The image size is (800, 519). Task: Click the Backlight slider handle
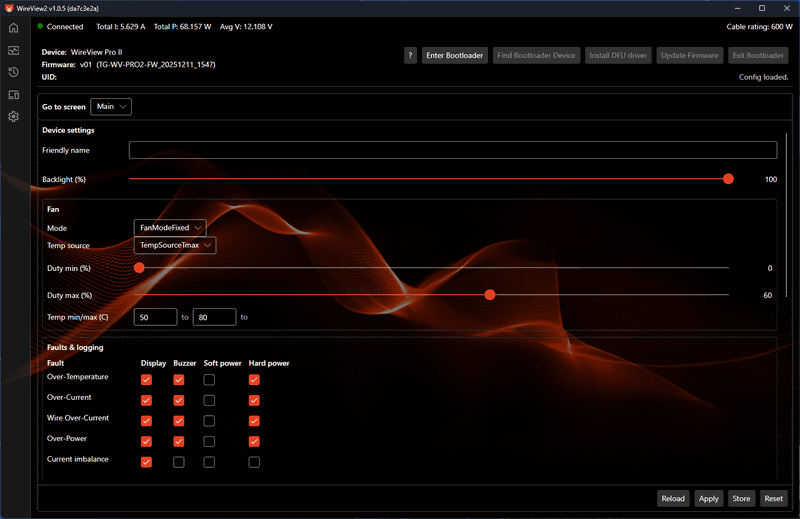coord(729,179)
